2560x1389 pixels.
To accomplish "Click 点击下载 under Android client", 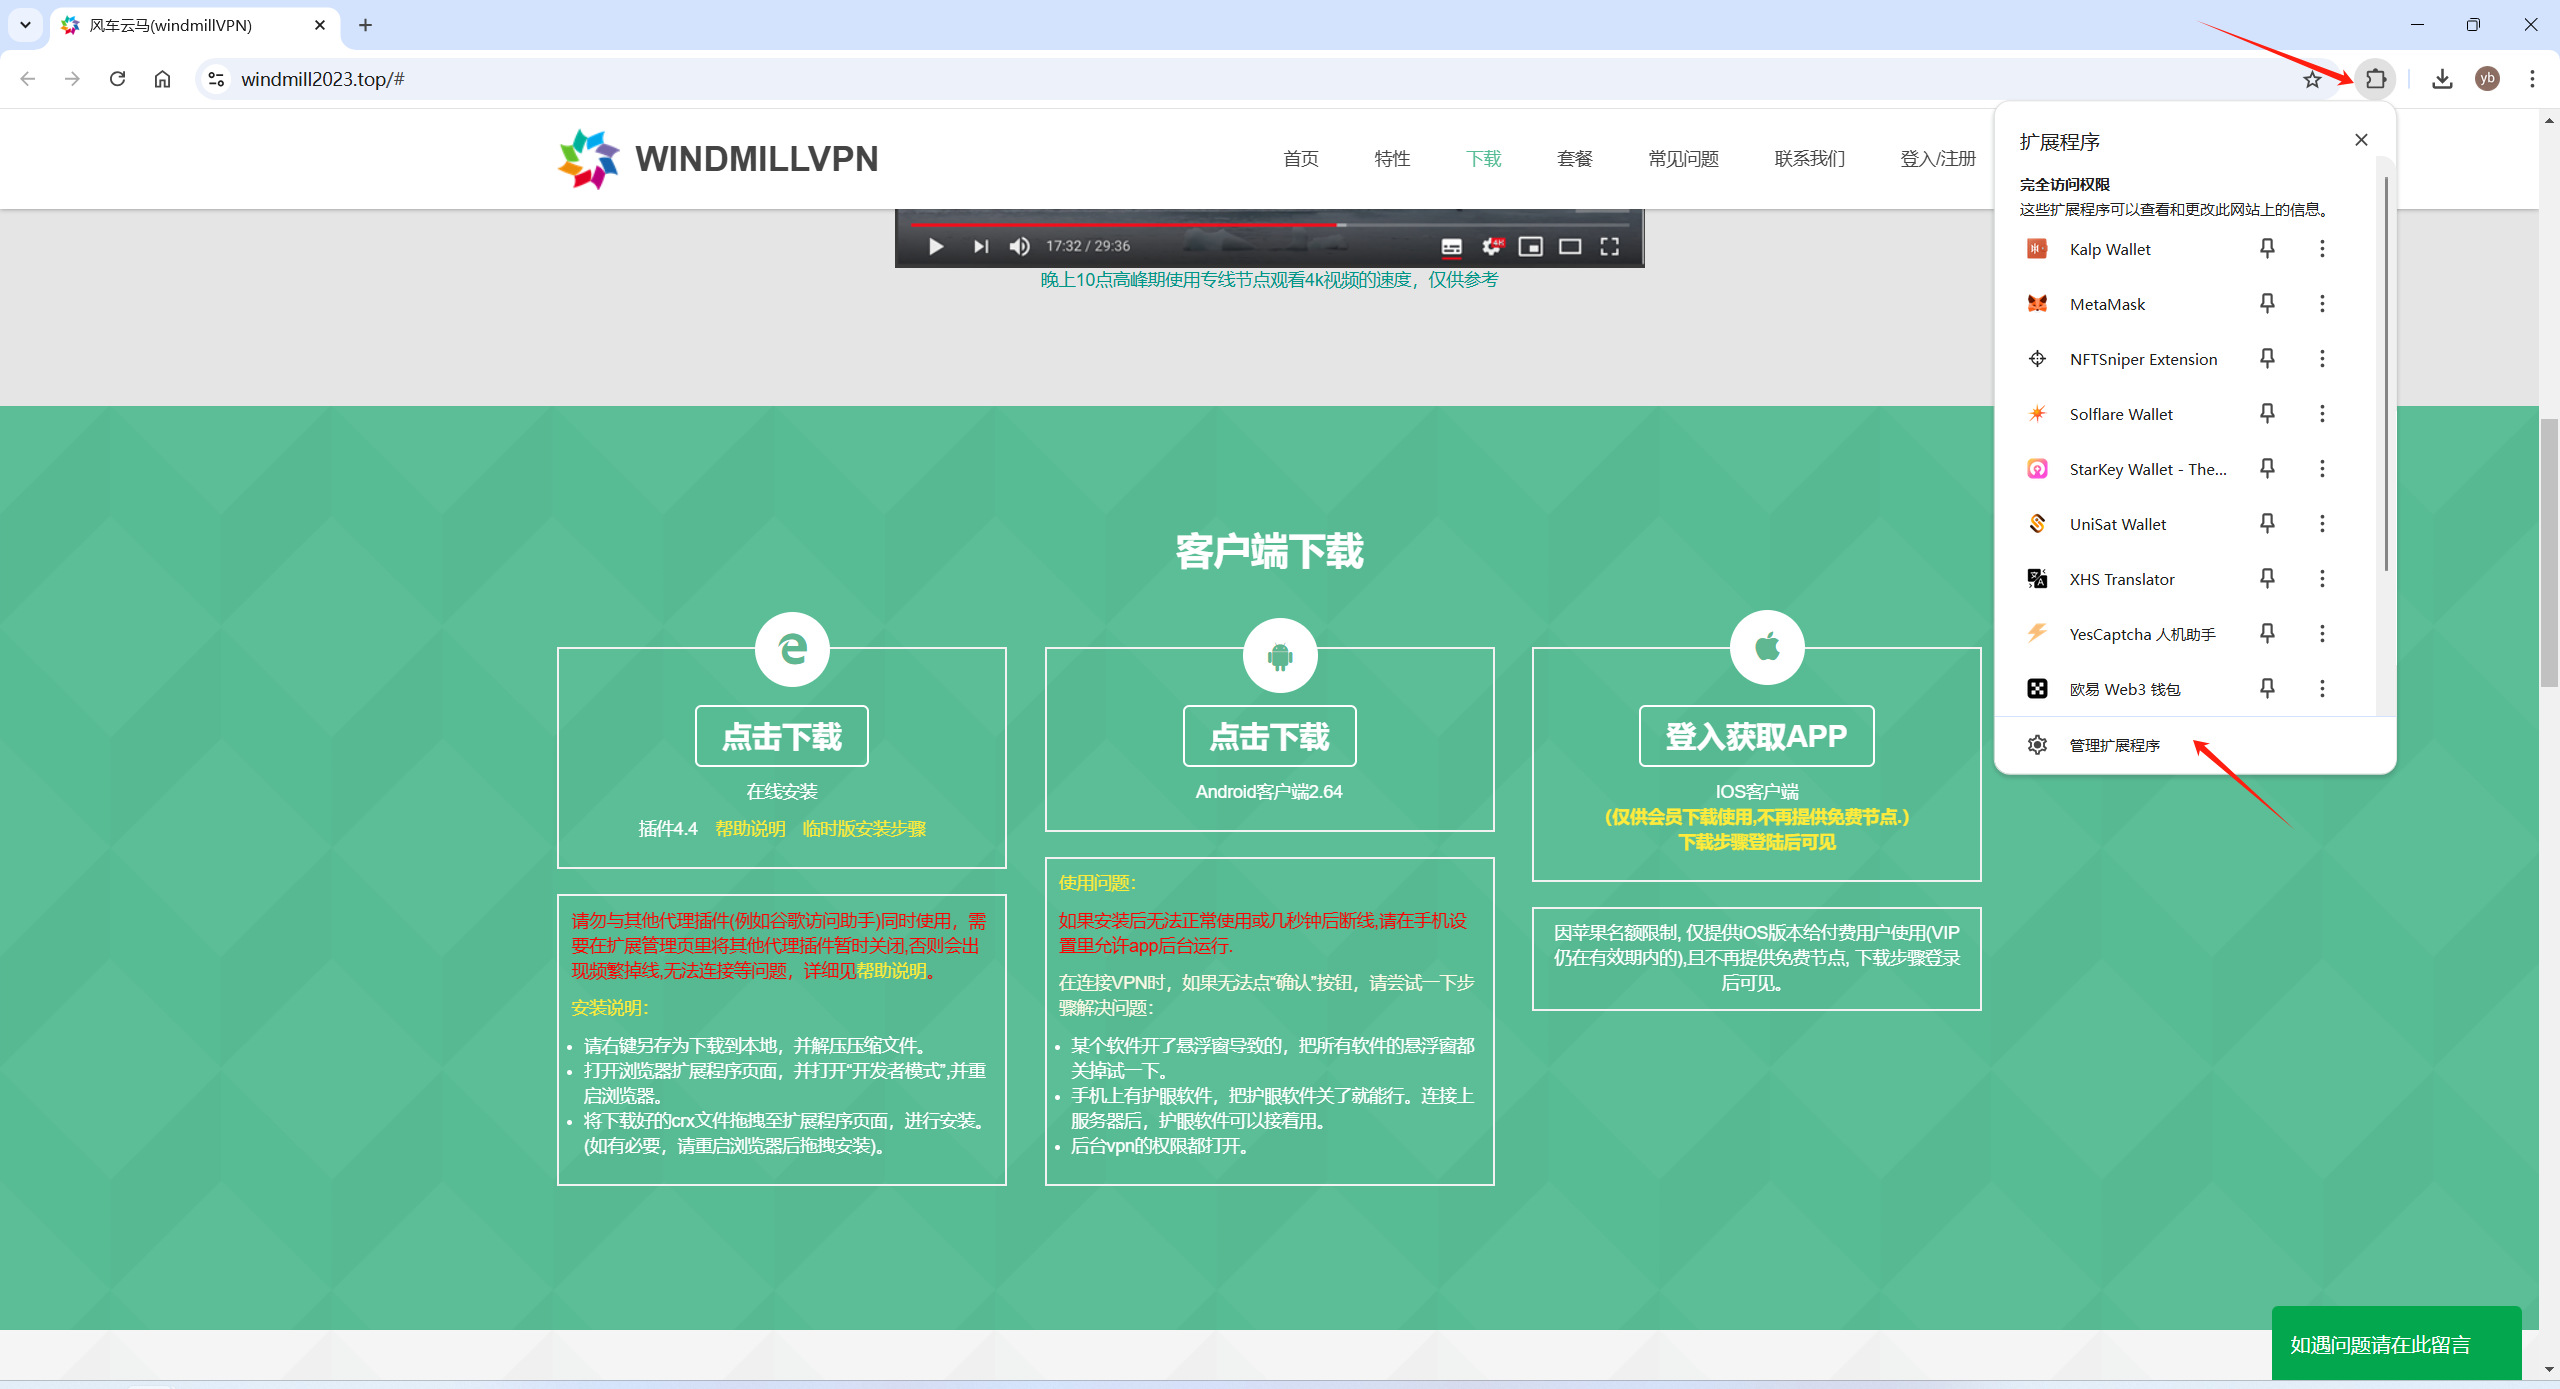I will pos(1269,737).
